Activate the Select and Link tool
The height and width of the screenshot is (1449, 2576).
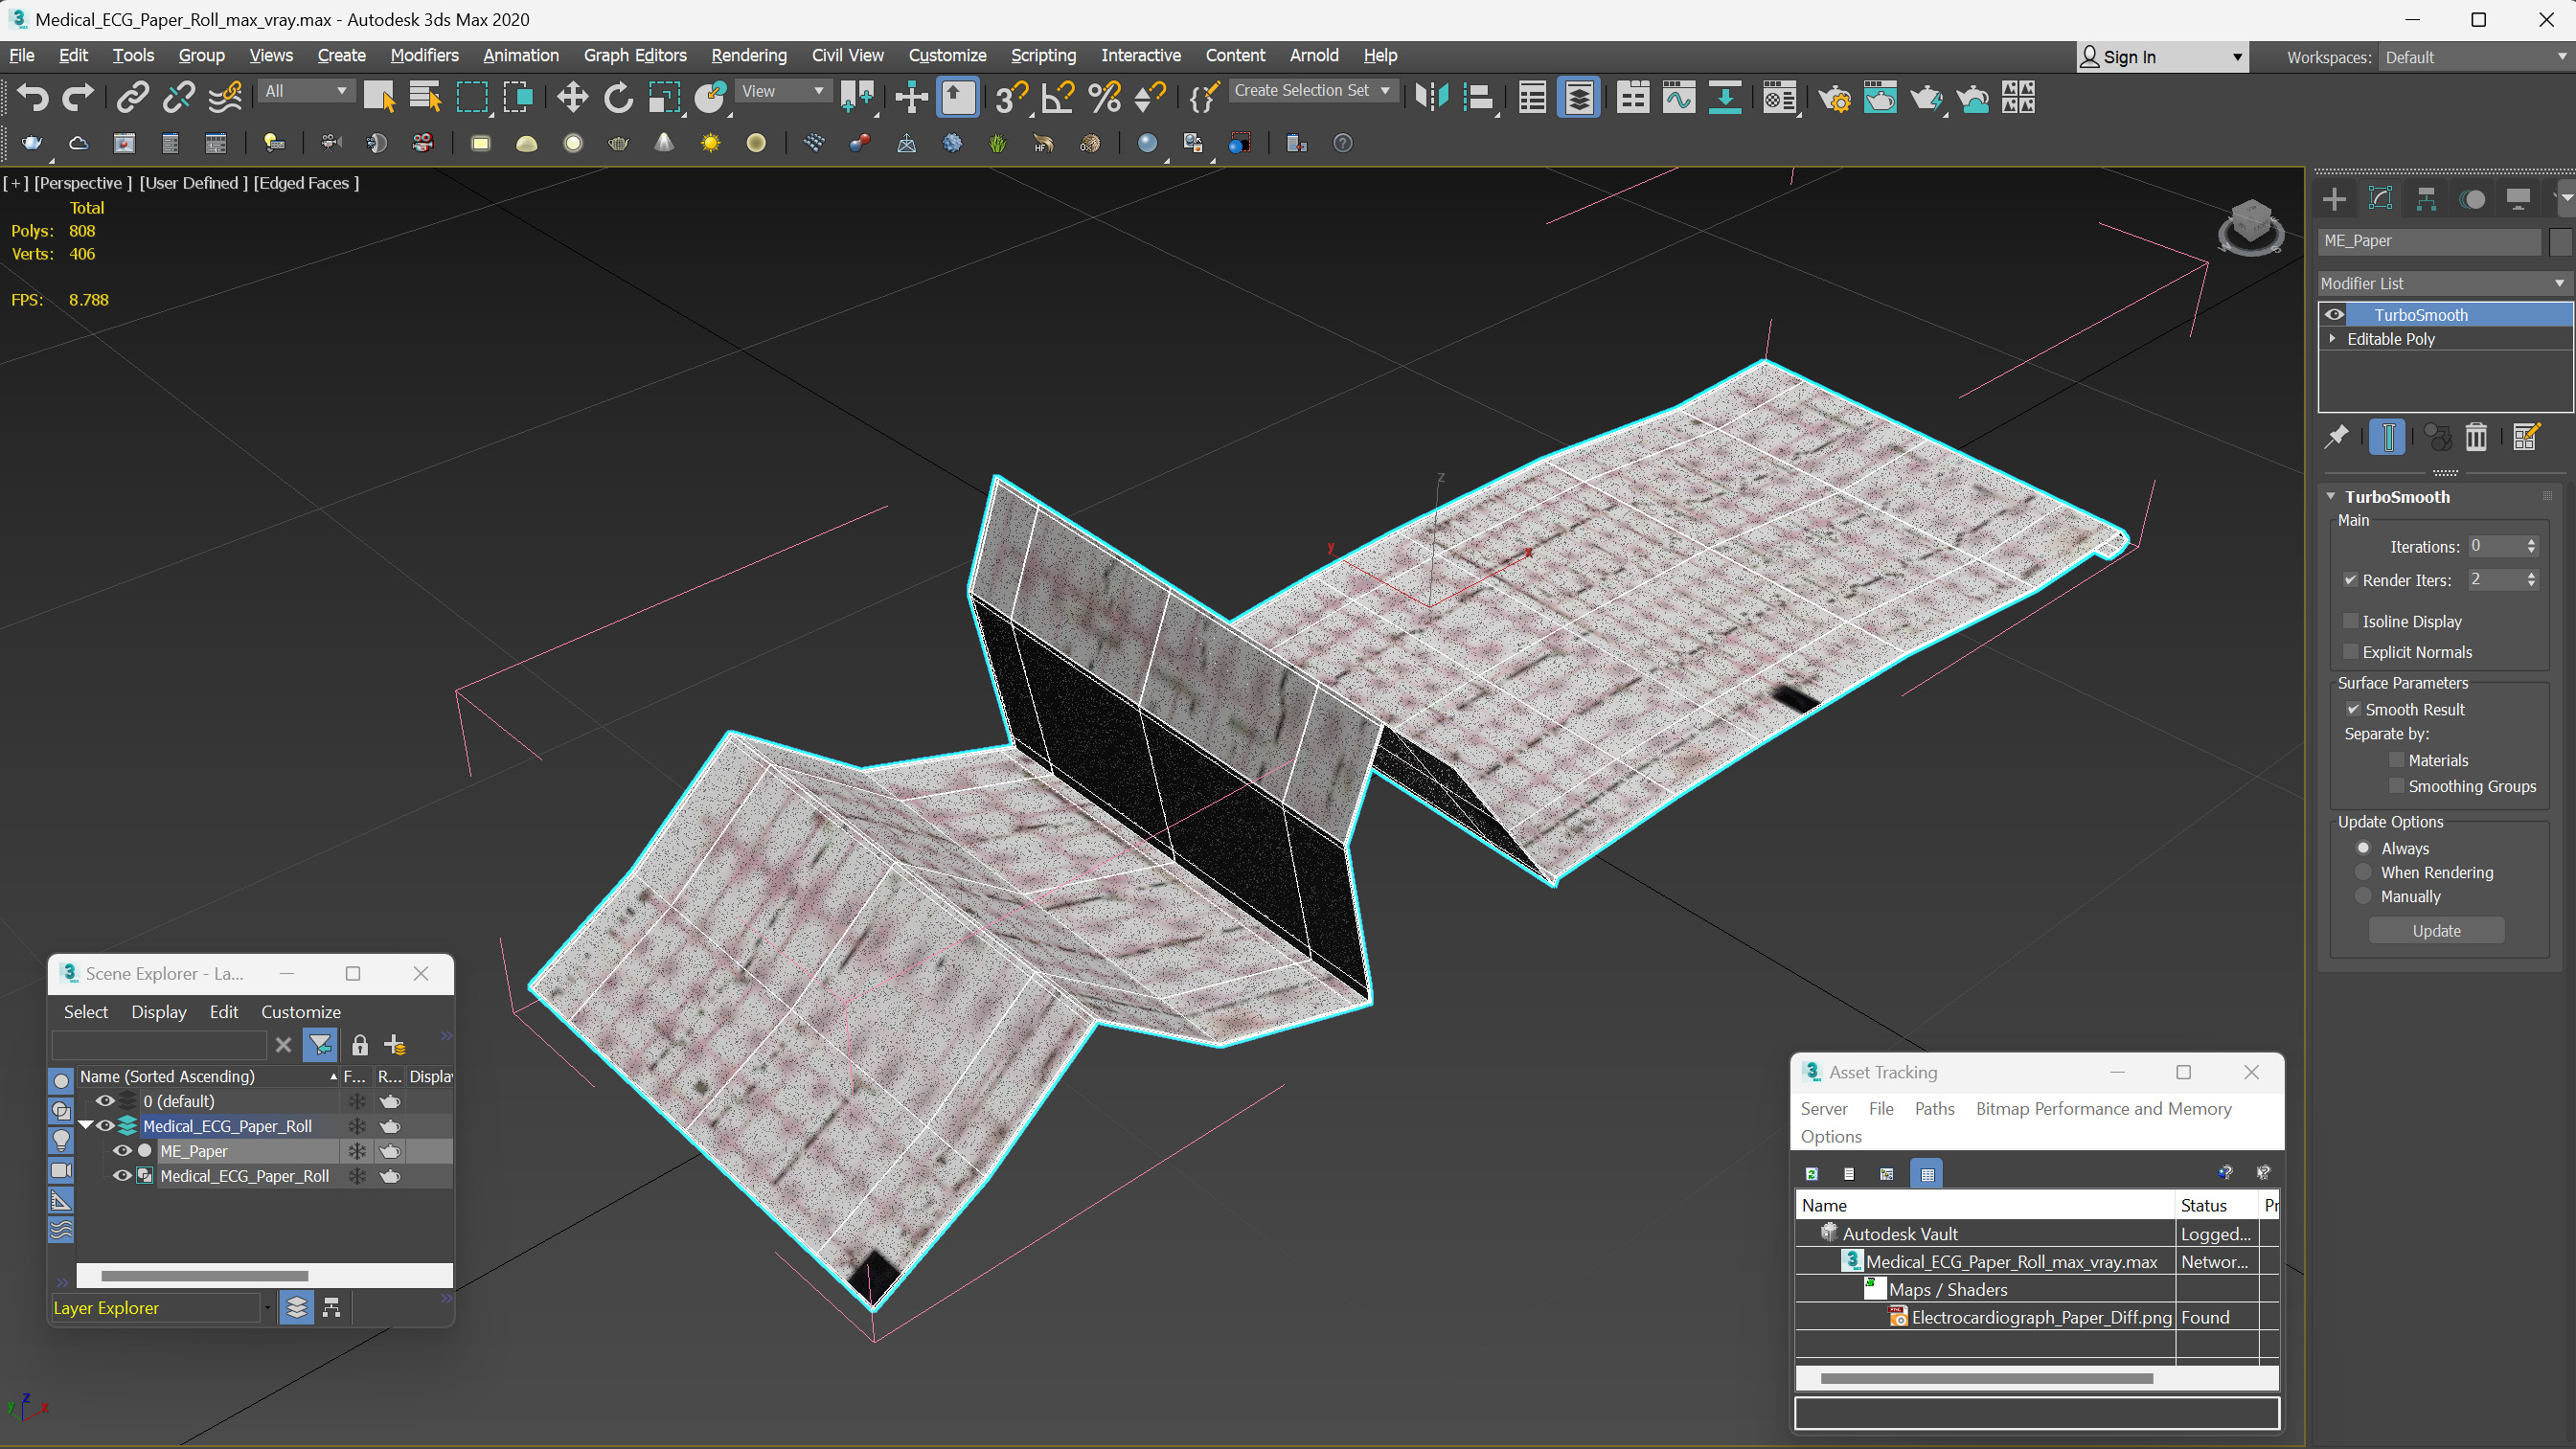click(x=132, y=97)
